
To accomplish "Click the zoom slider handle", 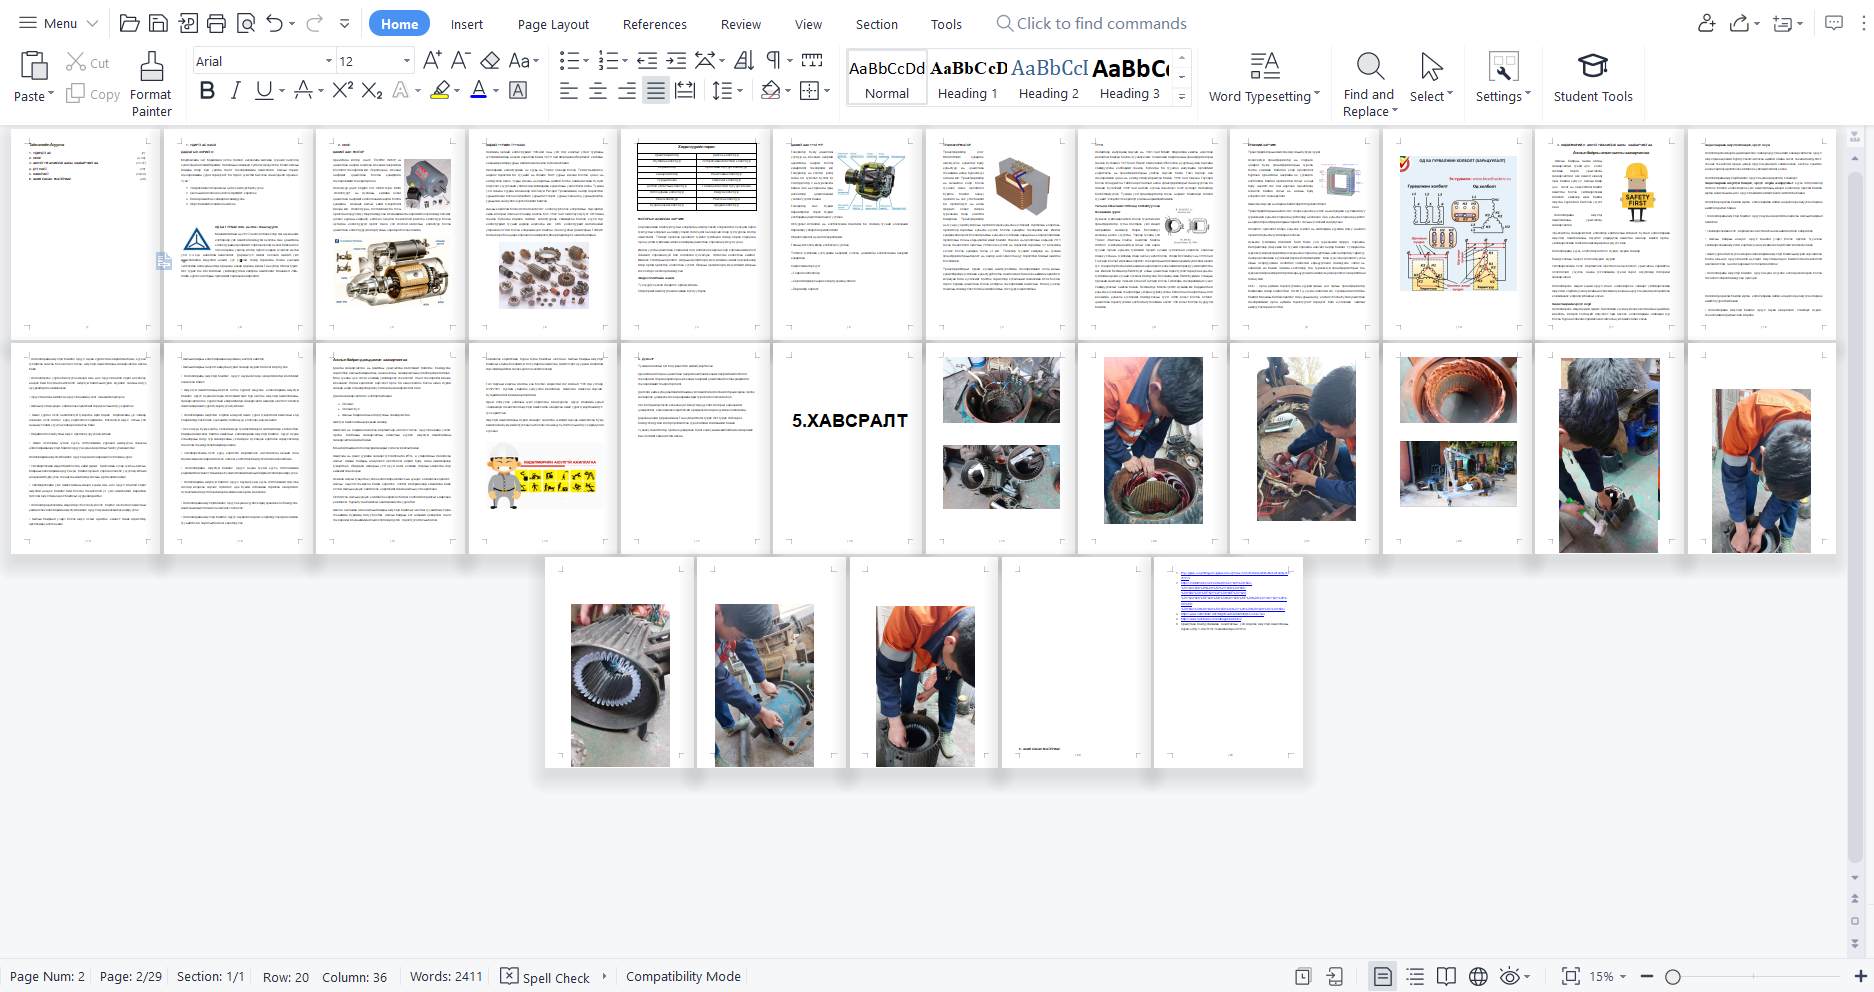I will tap(1672, 977).
